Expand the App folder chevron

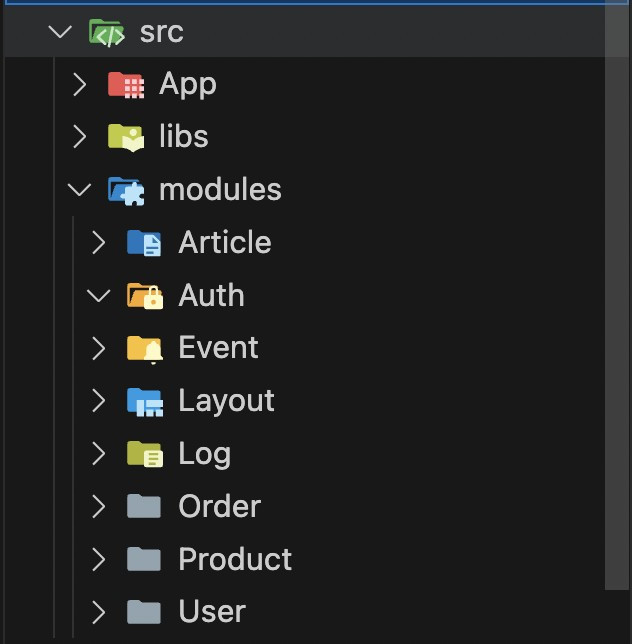click(x=79, y=85)
